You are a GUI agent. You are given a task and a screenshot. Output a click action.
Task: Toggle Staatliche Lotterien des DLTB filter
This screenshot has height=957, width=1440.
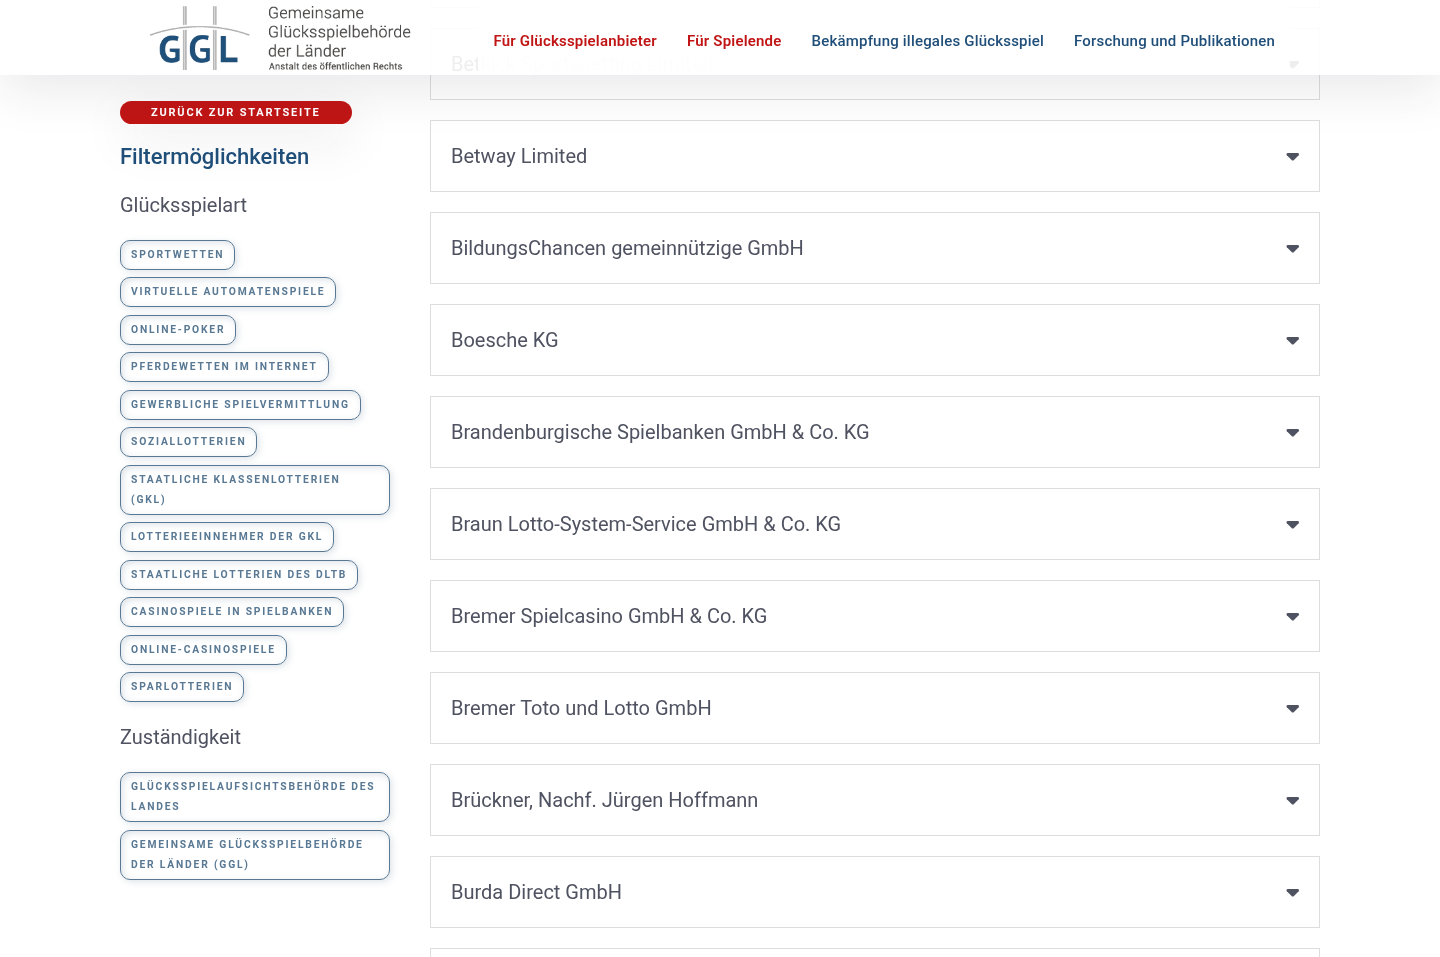pos(239,575)
